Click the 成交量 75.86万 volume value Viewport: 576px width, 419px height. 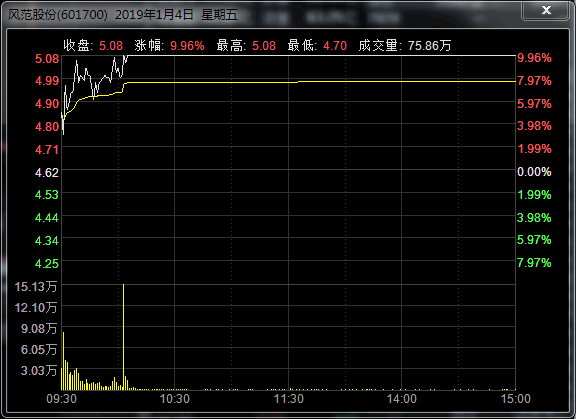429,46
